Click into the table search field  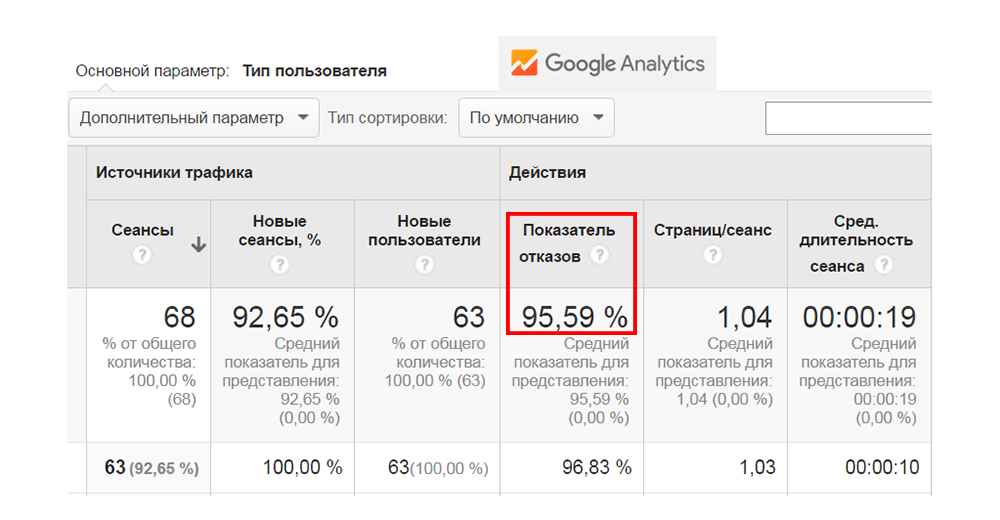click(x=848, y=118)
